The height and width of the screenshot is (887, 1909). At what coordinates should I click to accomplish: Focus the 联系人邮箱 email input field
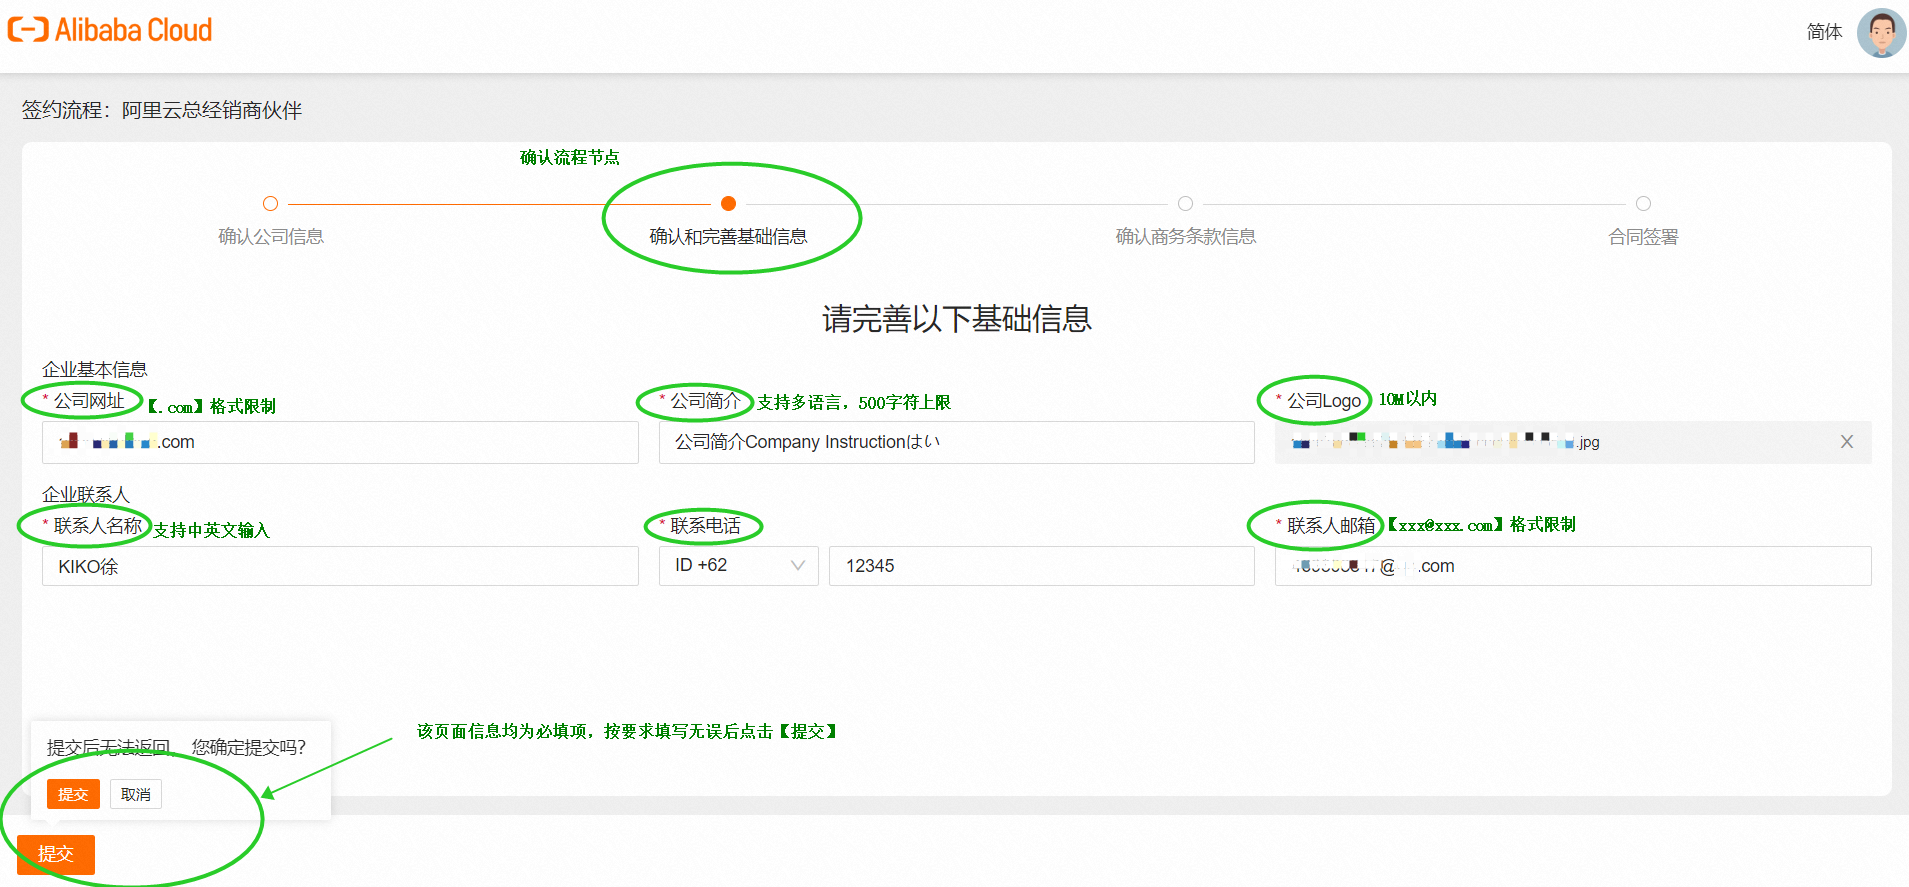pos(1573,566)
